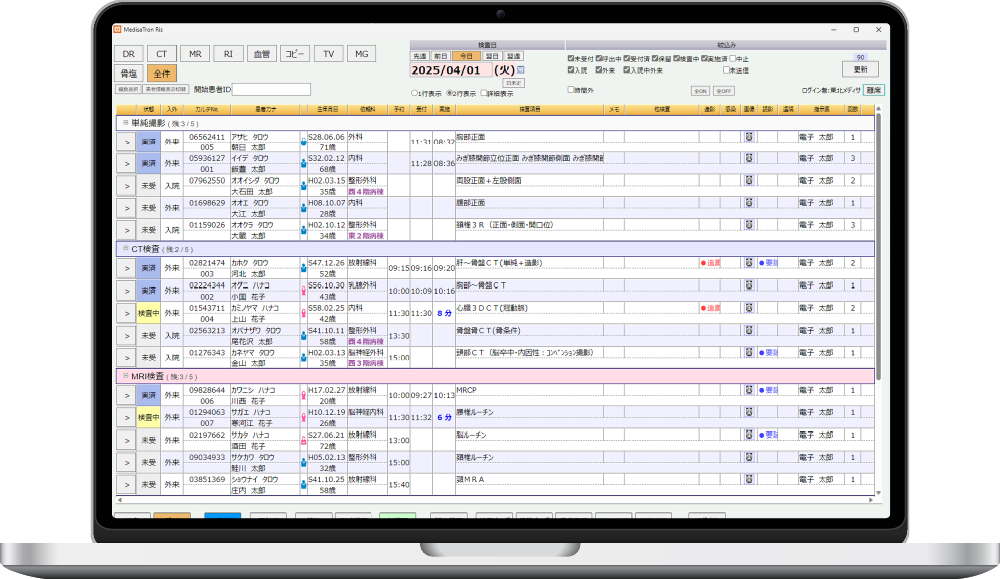Uncheck the 保留 filter checkbox
This screenshot has width=1000, height=579.
(655, 58)
